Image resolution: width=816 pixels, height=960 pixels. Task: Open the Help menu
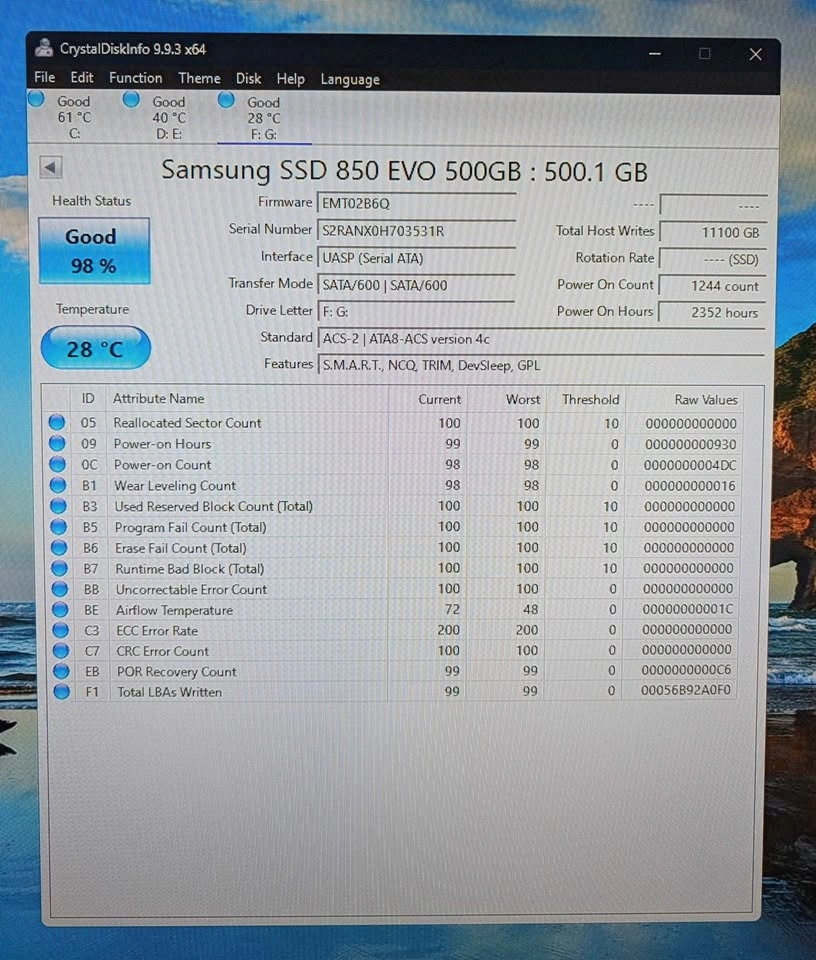(x=290, y=79)
